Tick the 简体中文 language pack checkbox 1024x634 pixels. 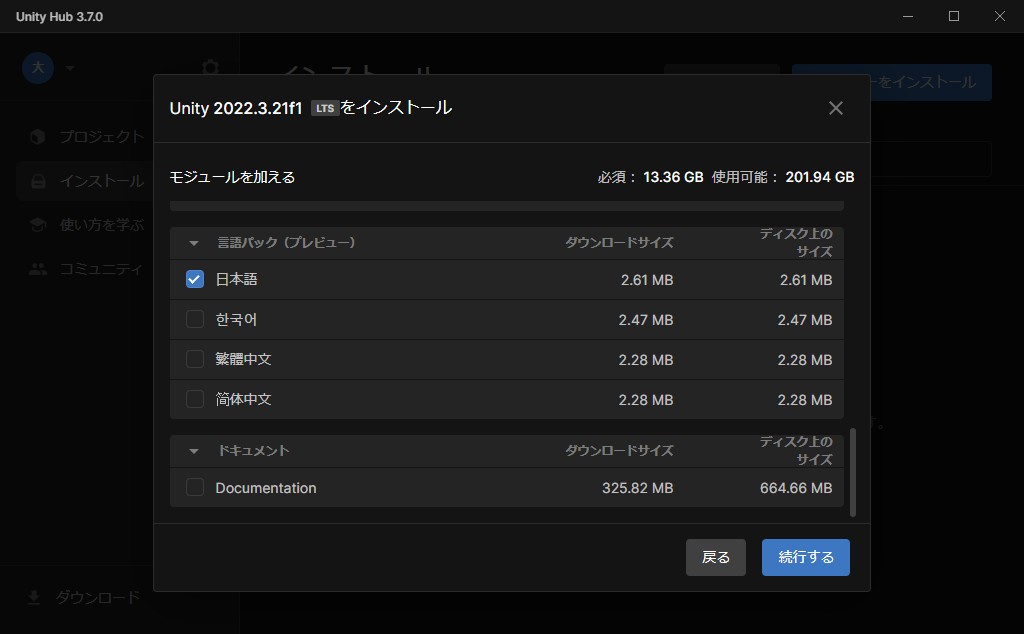(195, 399)
